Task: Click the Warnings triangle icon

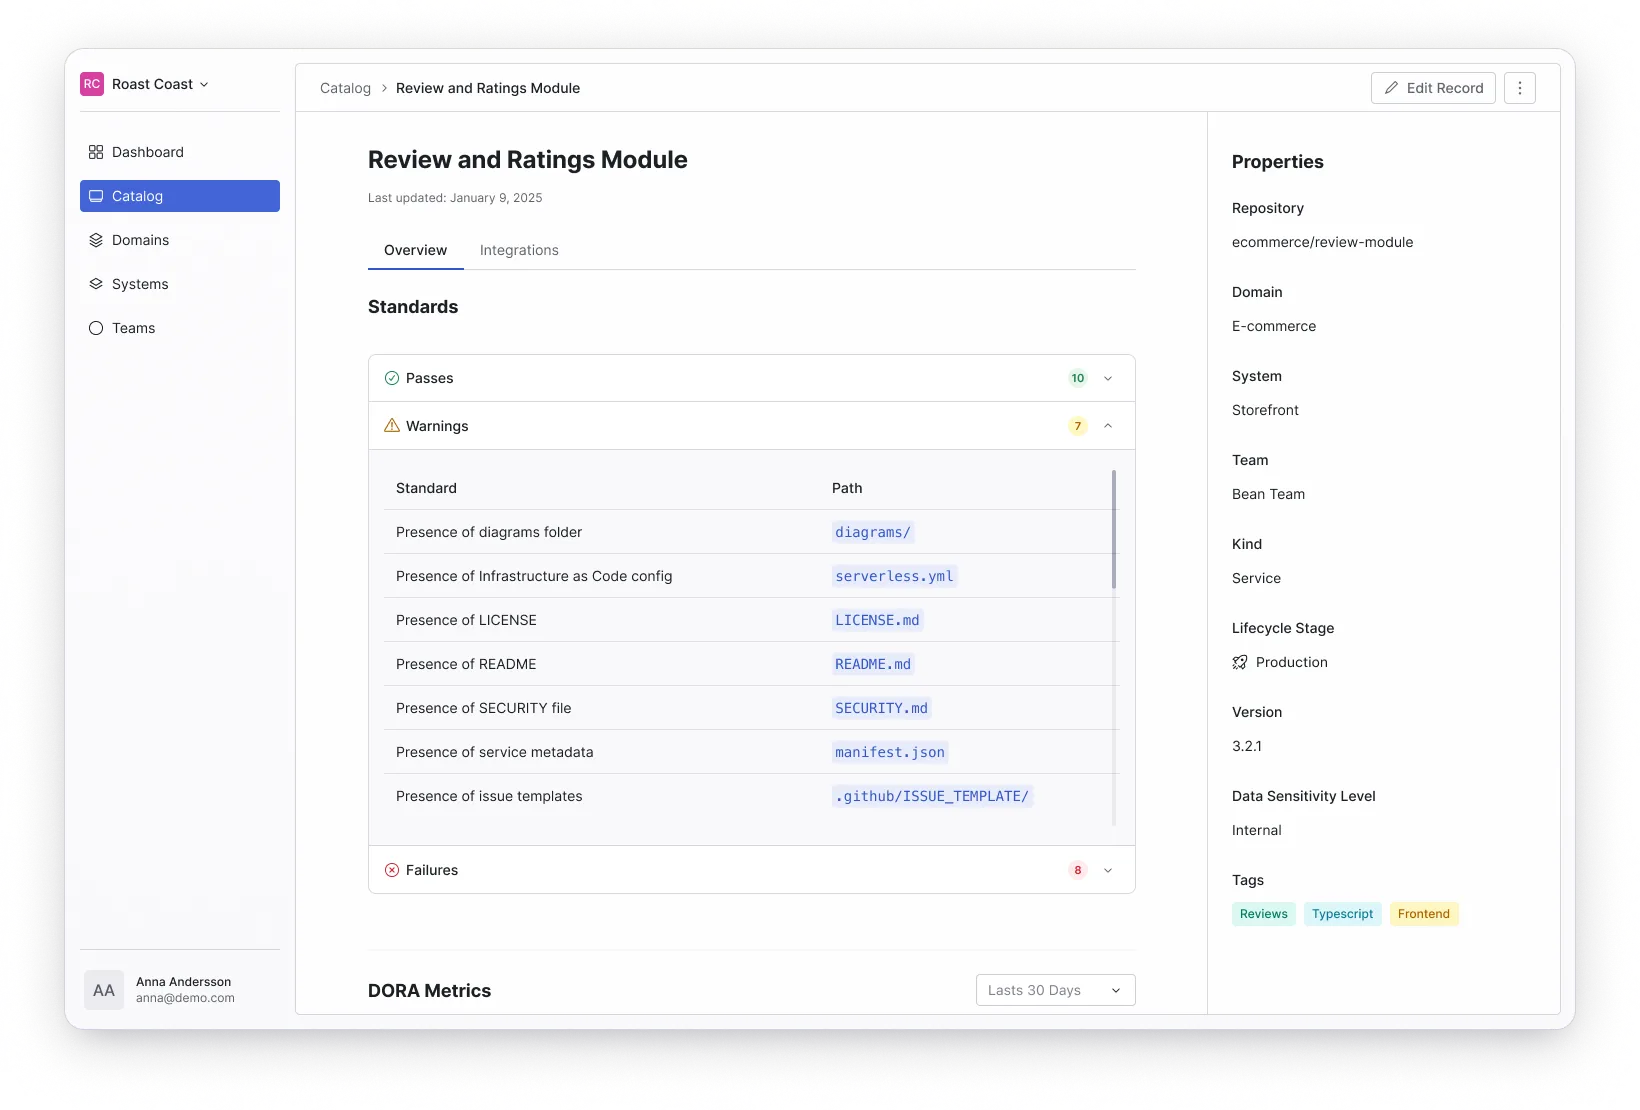Action: (x=392, y=426)
